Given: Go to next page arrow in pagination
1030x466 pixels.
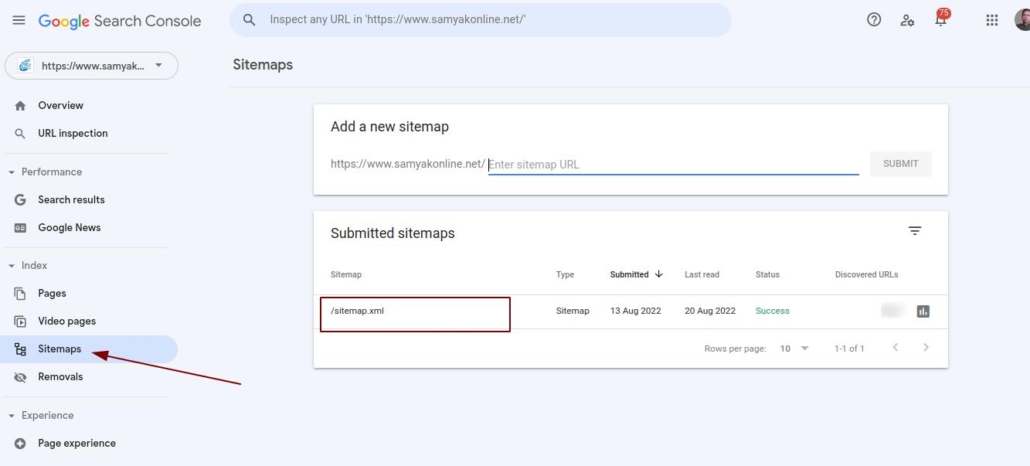Looking at the screenshot, I should click(926, 347).
